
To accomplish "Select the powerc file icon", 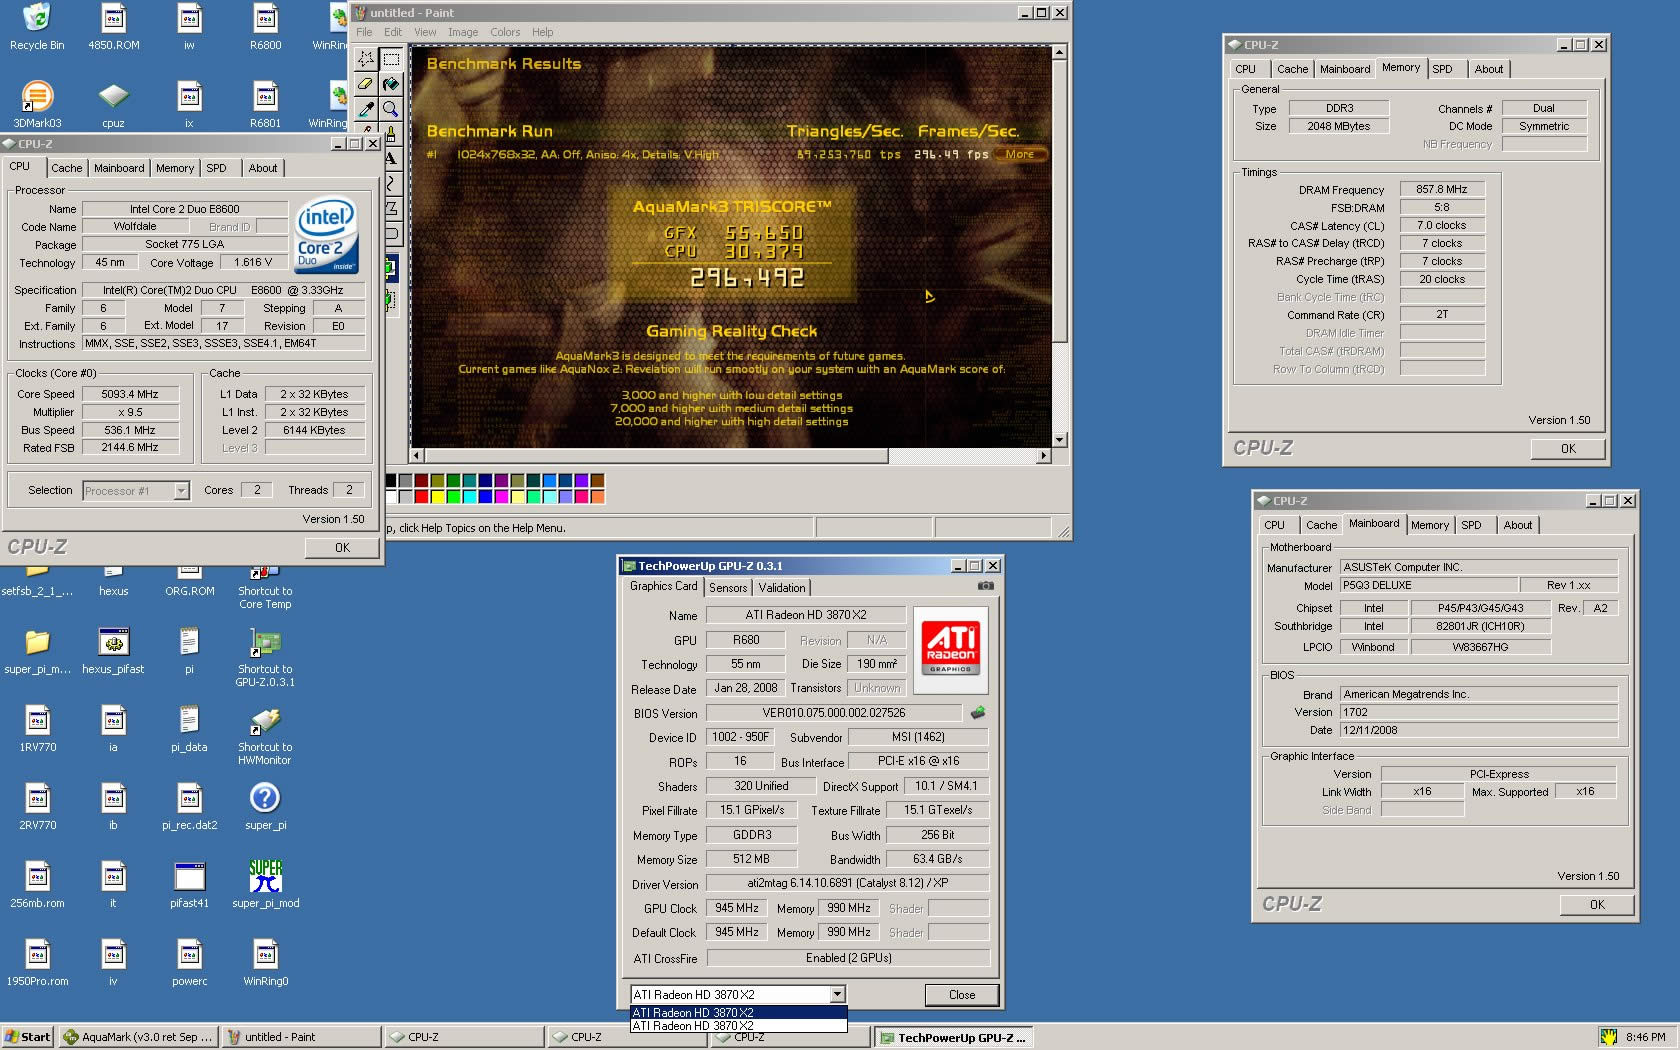I will (x=189, y=963).
